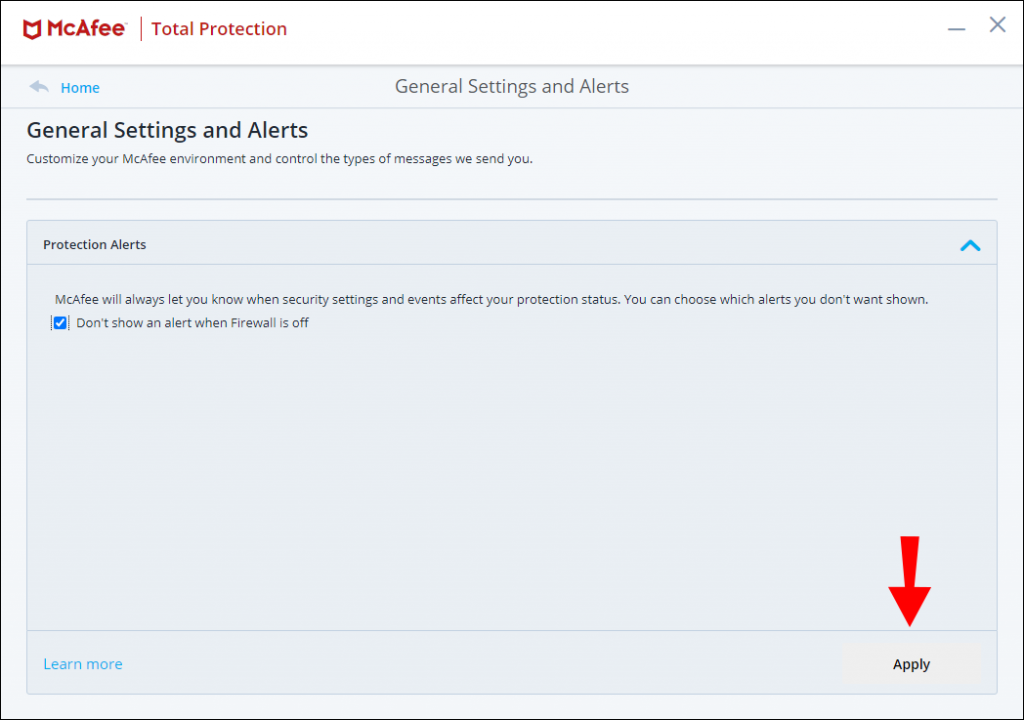
Task: Navigate to Home
Action: point(80,87)
